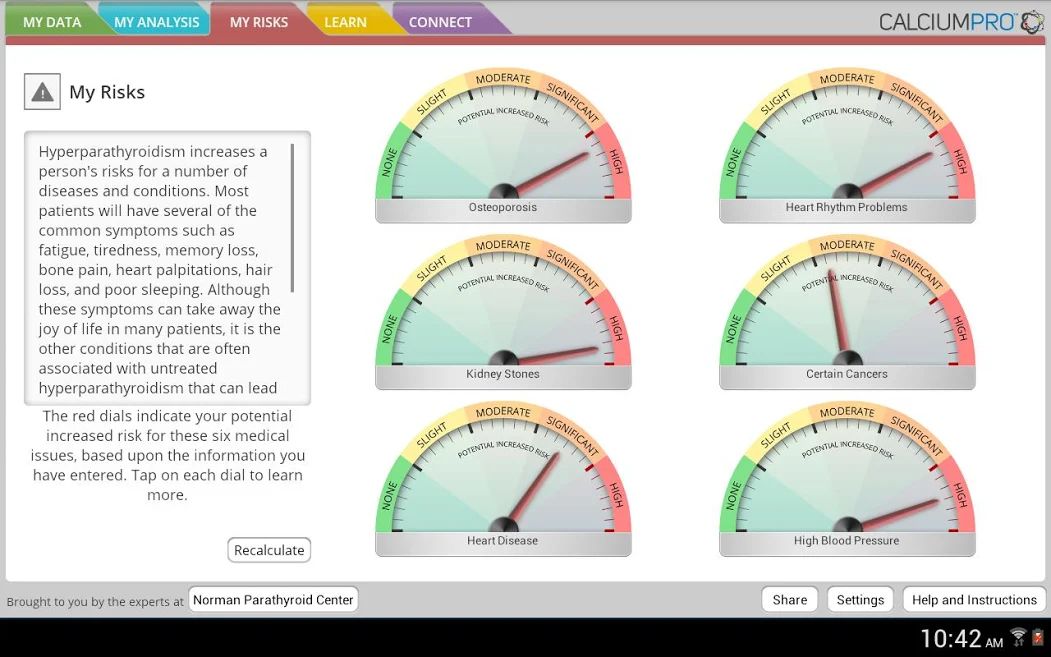Open Settings from the bottom bar
Viewport: 1051px width, 657px height.
(860, 600)
